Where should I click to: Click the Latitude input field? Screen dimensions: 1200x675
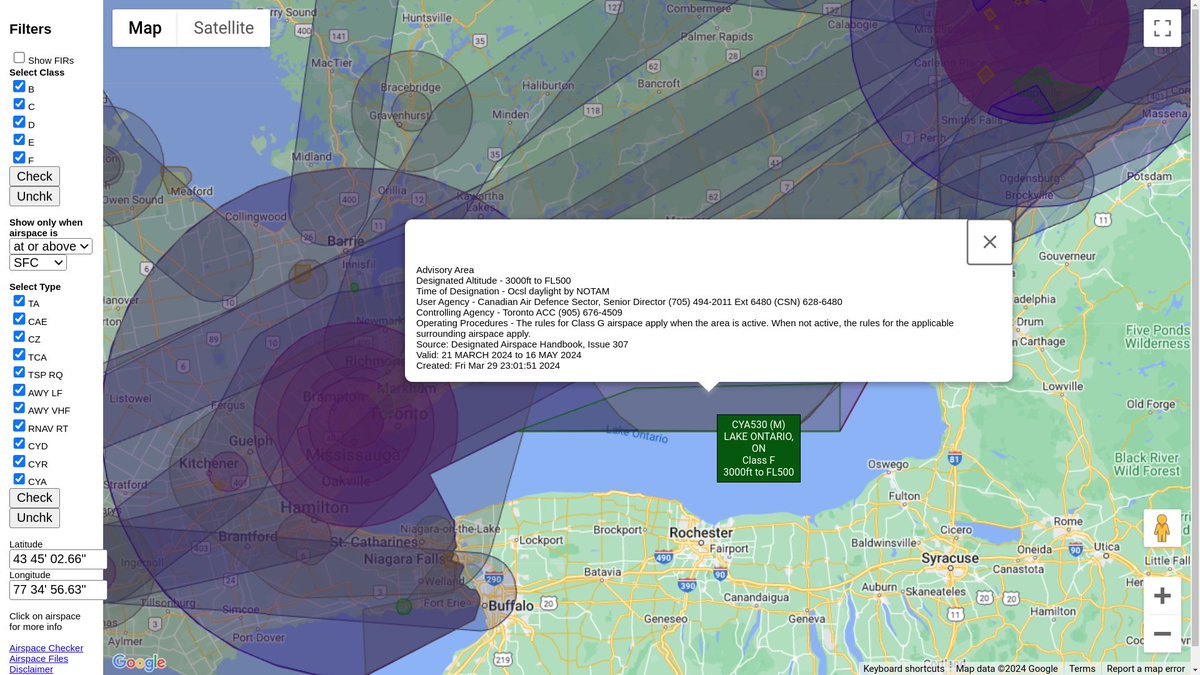pyautogui.click(x=58, y=559)
